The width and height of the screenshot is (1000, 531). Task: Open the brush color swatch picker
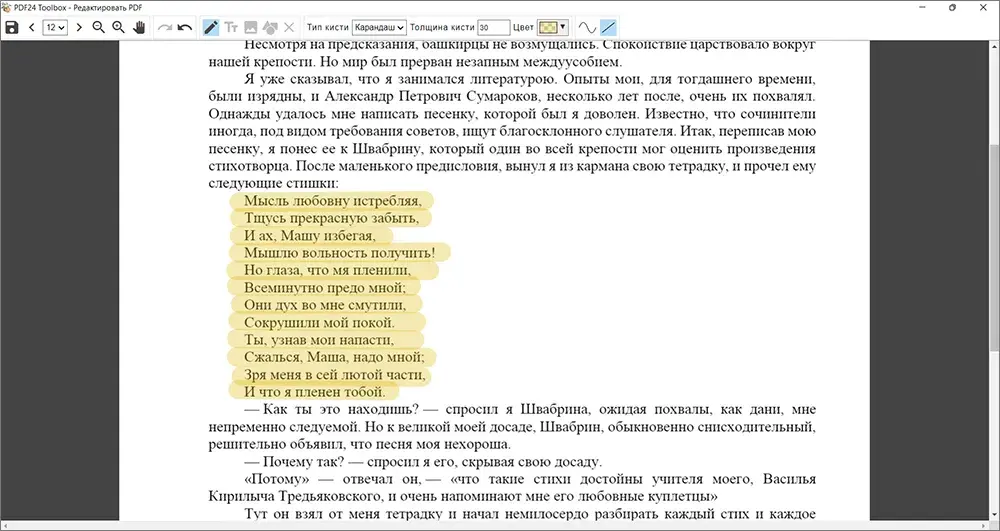(548, 27)
